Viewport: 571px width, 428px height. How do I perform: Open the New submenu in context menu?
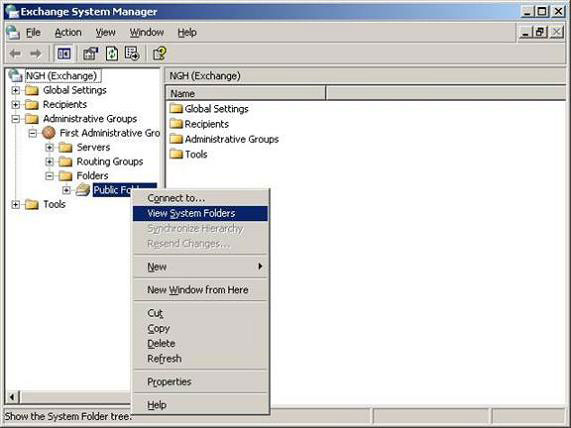click(x=200, y=267)
